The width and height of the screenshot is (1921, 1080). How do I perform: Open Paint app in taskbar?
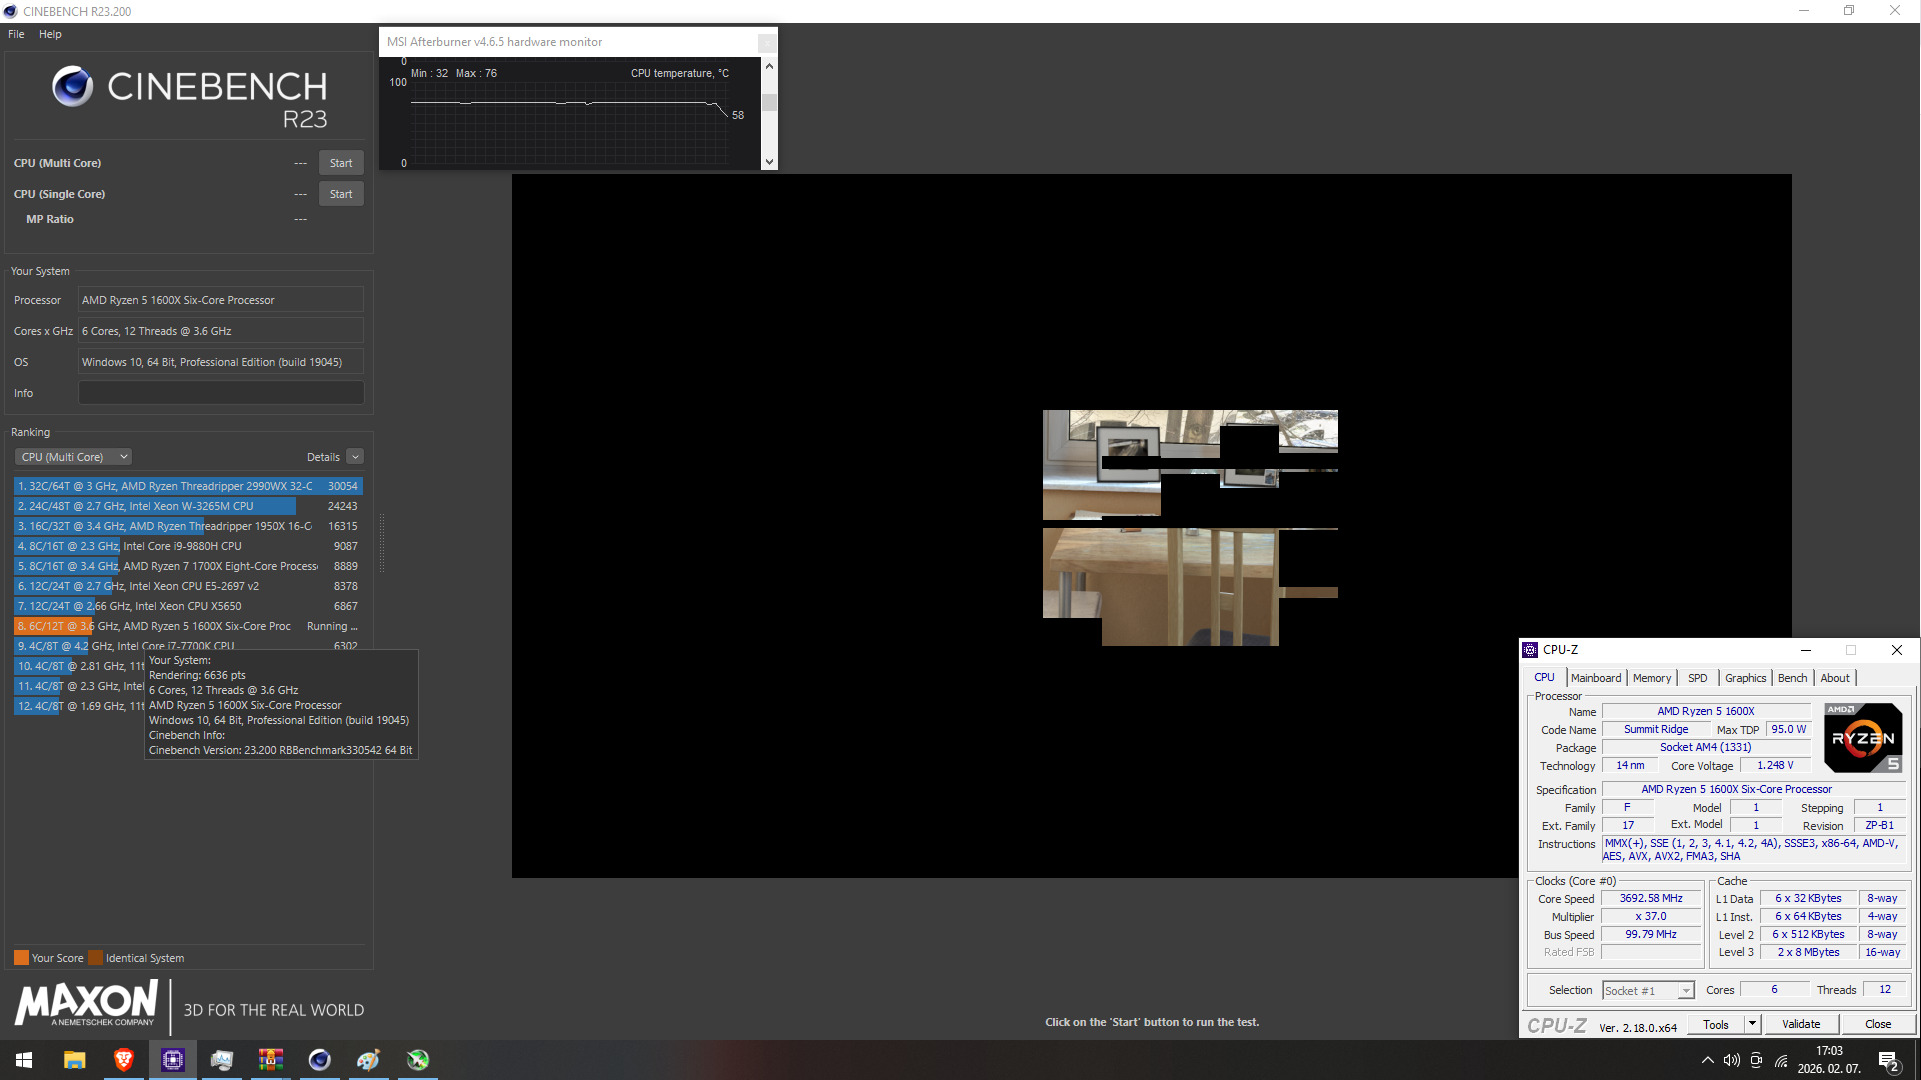point(368,1060)
